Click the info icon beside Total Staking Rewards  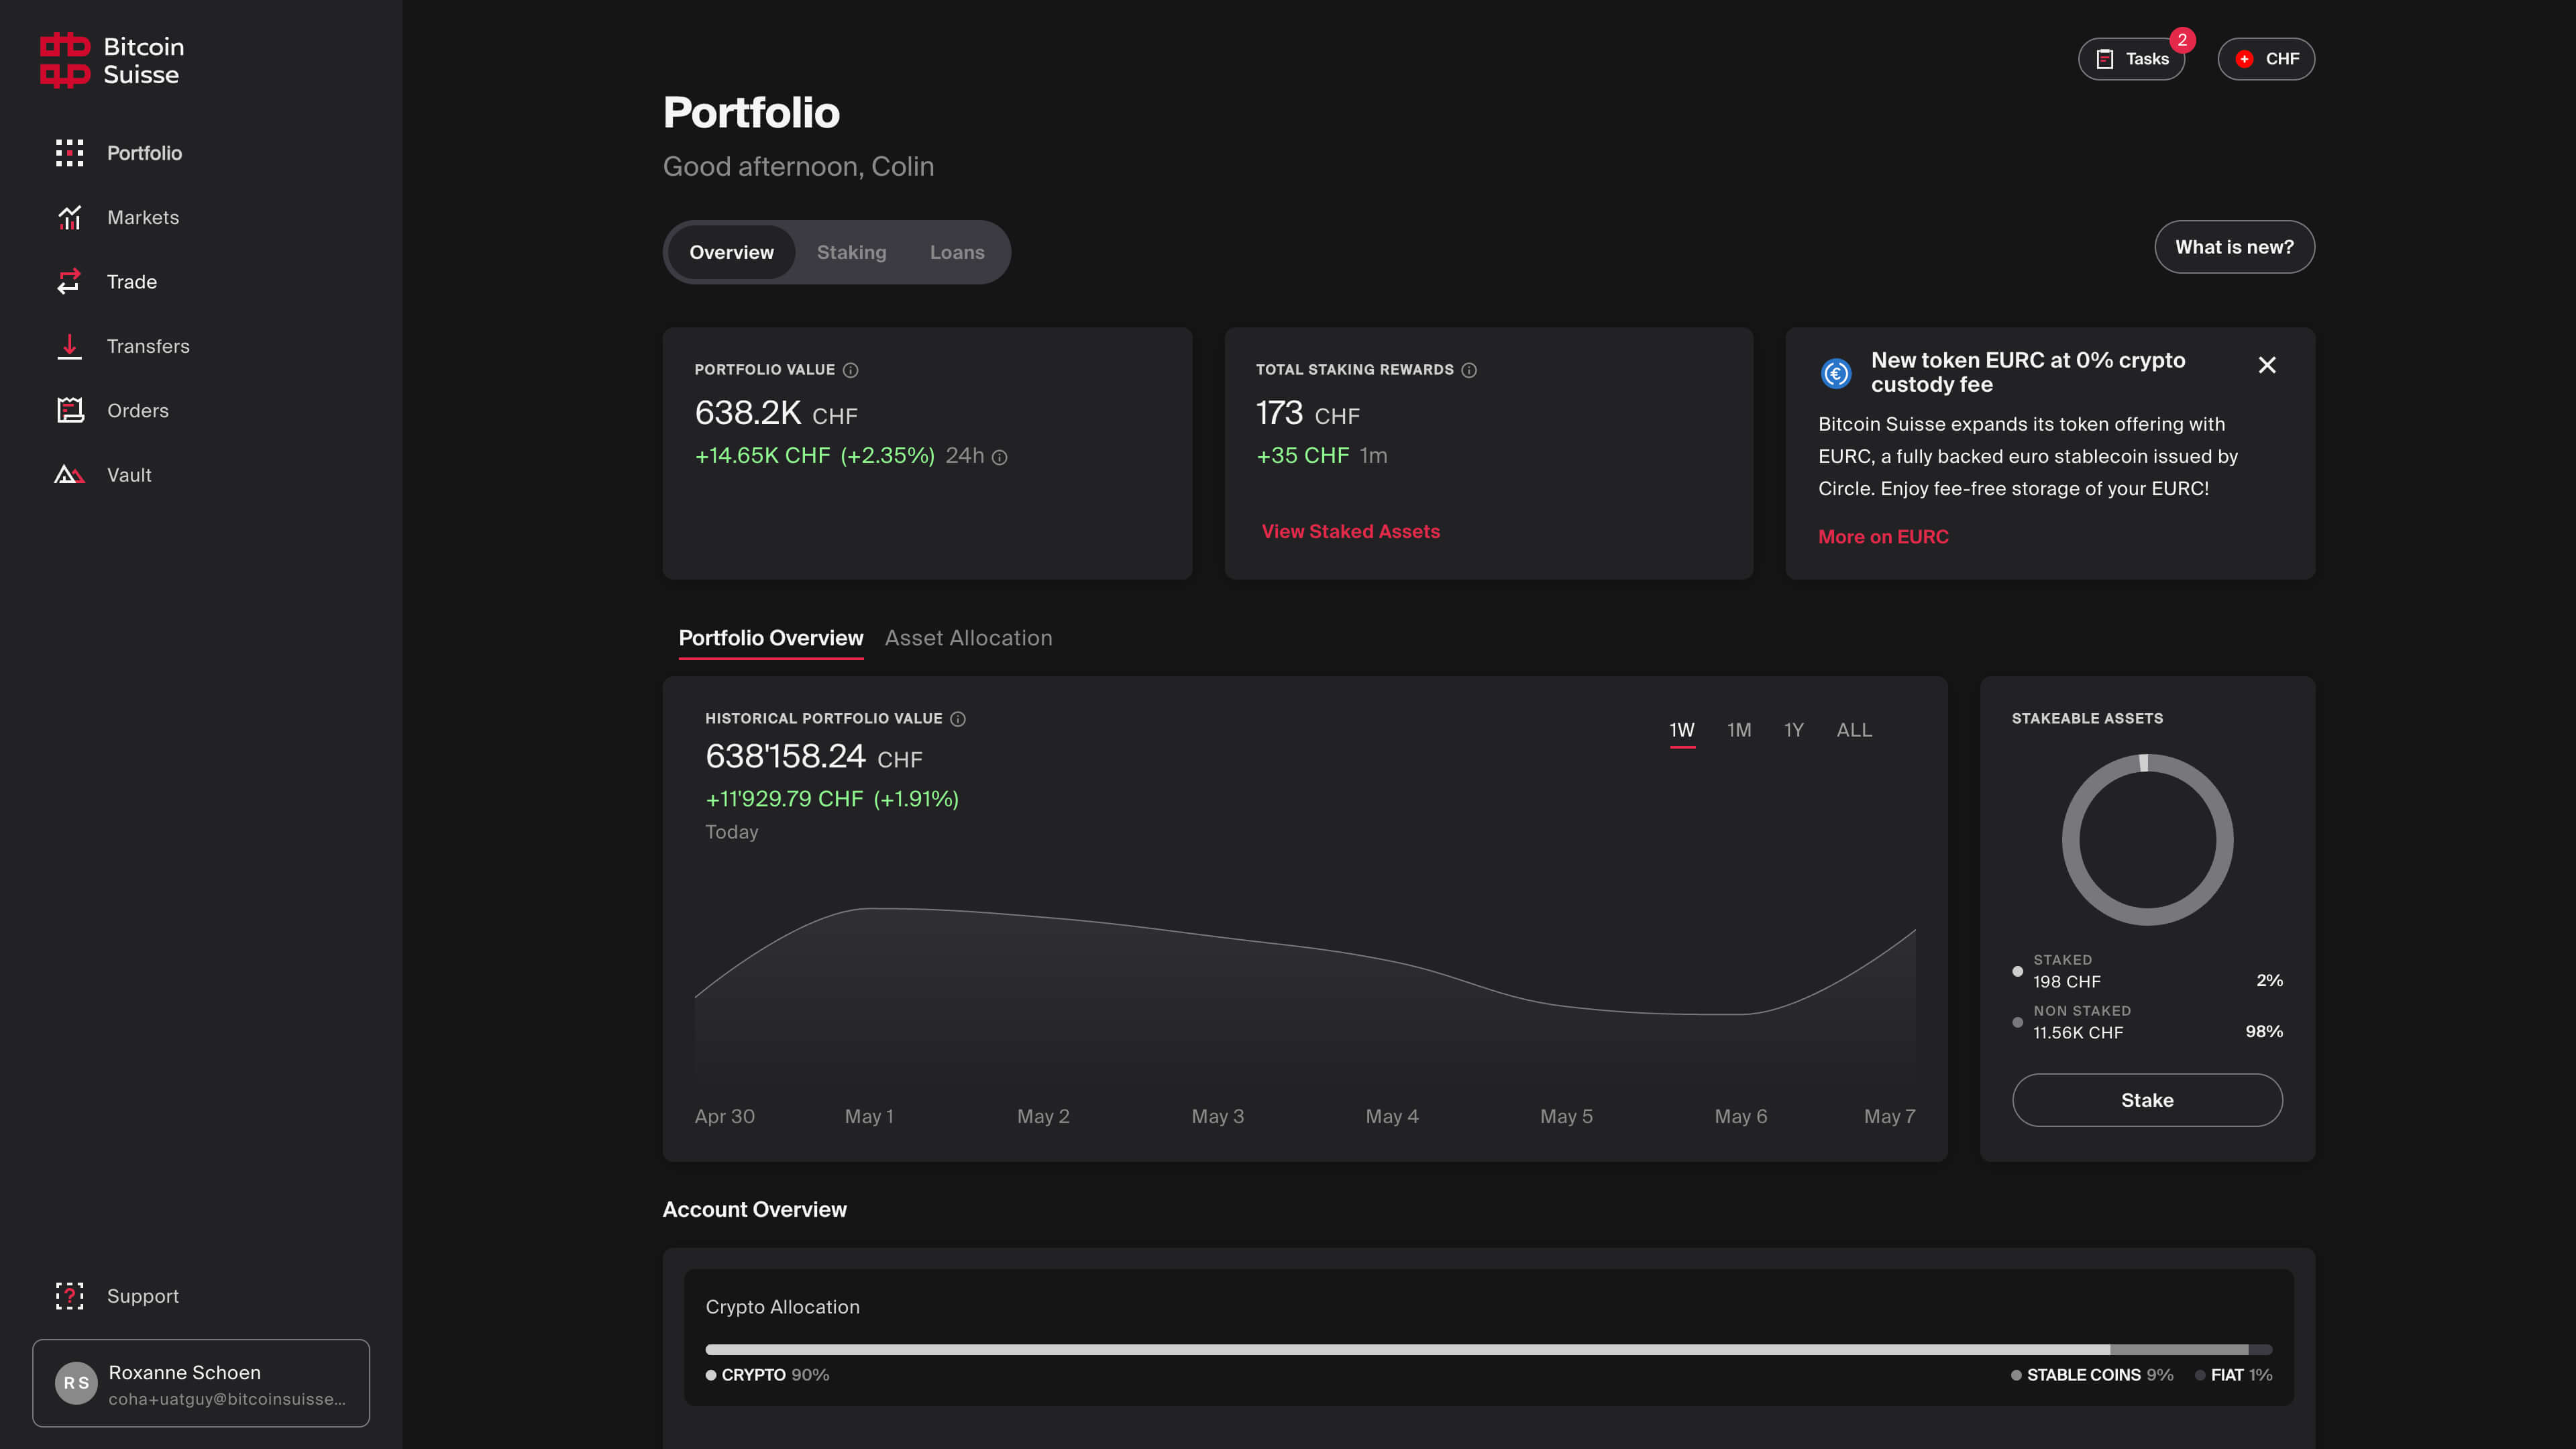(x=1468, y=370)
